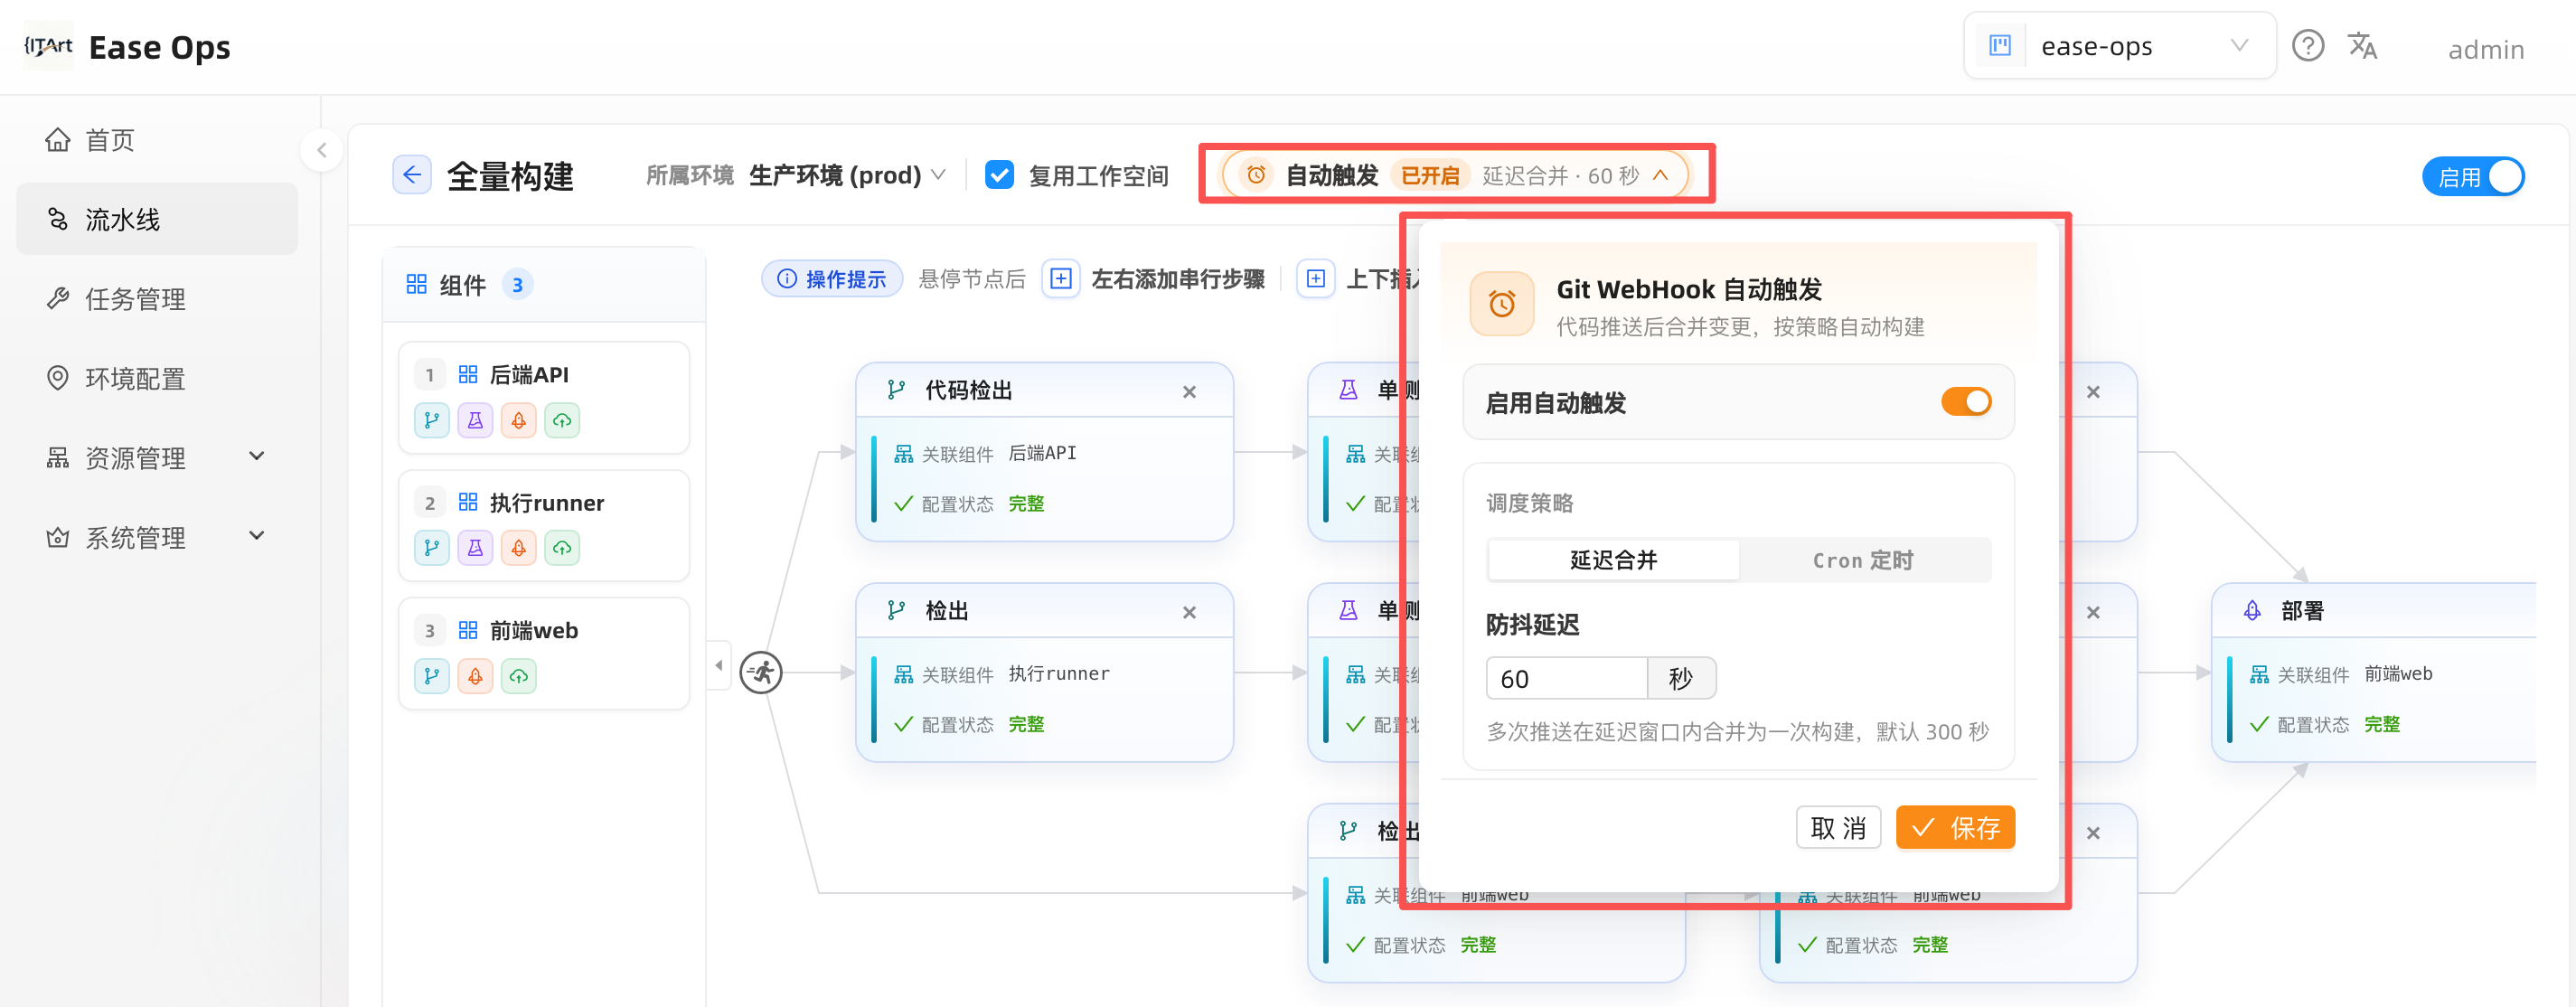The image size is (2576, 1007).
Task: Open the 生产环境 (prod) environment dropdown
Action: [x=847, y=175]
